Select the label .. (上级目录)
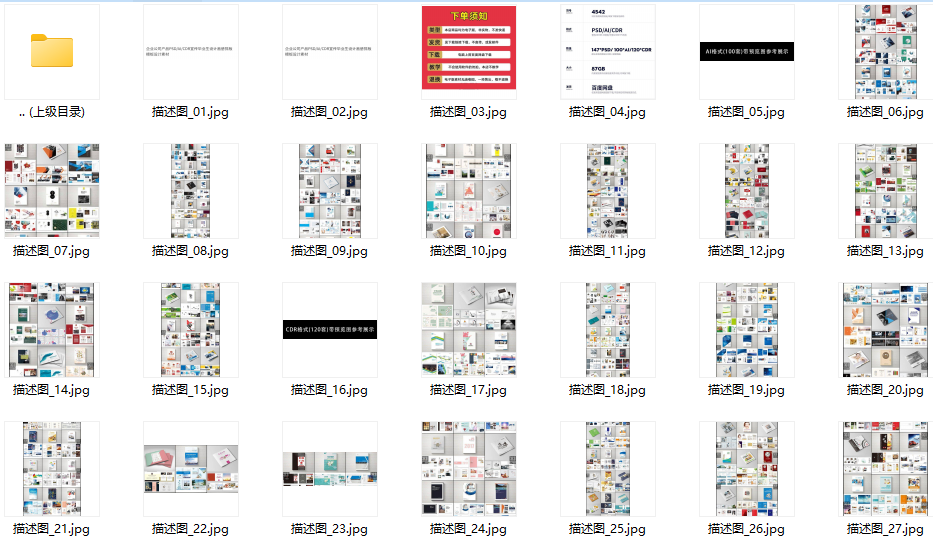This screenshot has height=536, width=933. click(52, 112)
